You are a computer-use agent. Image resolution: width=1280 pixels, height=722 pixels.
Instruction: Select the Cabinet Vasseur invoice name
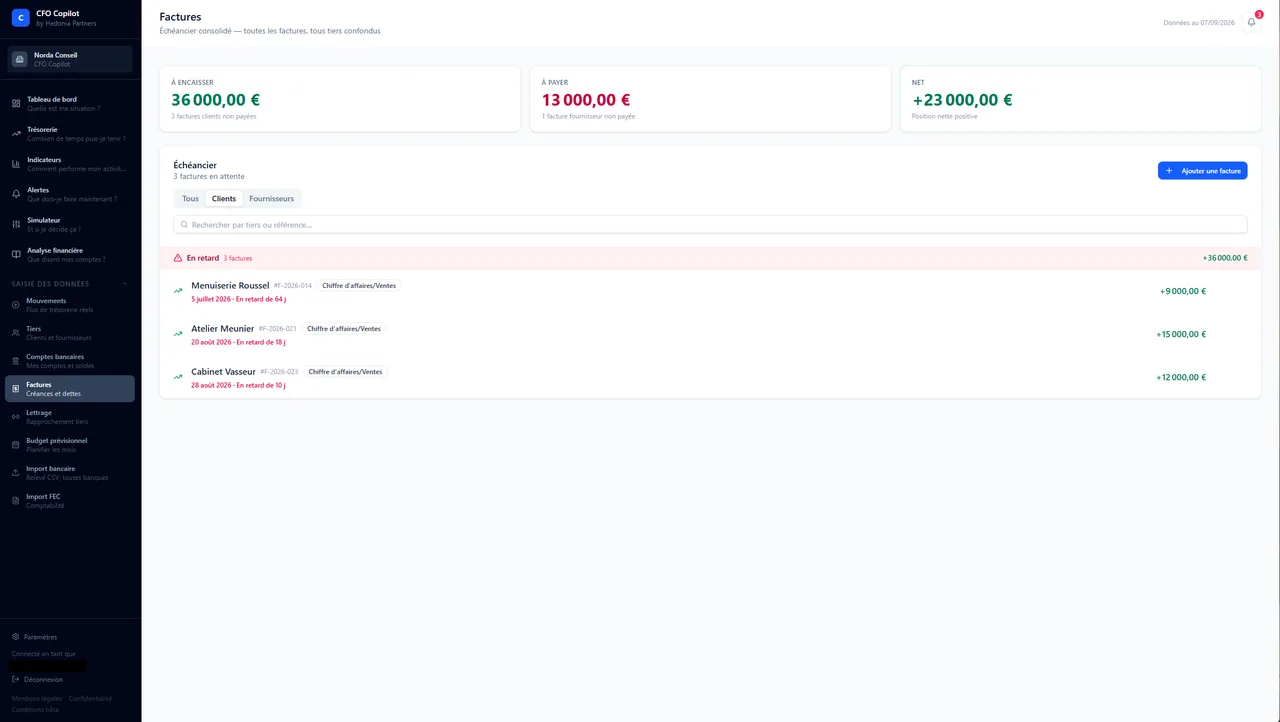tap(224, 372)
